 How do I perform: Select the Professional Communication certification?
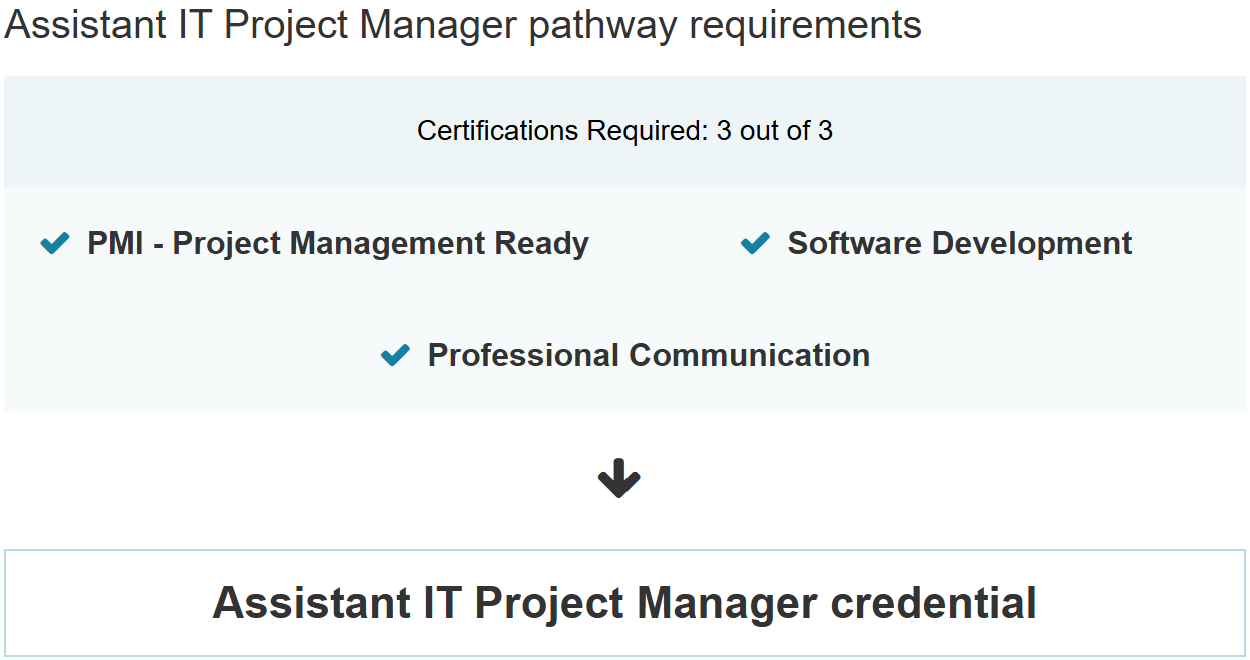648,355
